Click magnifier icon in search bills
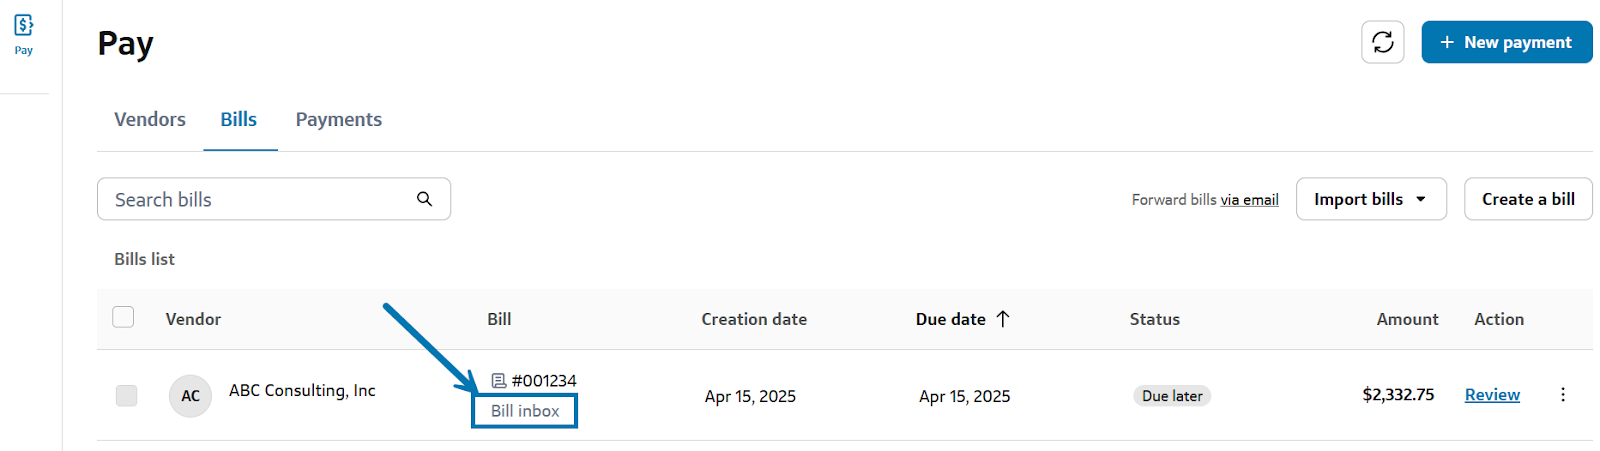The width and height of the screenshot is (1600, 451). [x=425, y=199]
